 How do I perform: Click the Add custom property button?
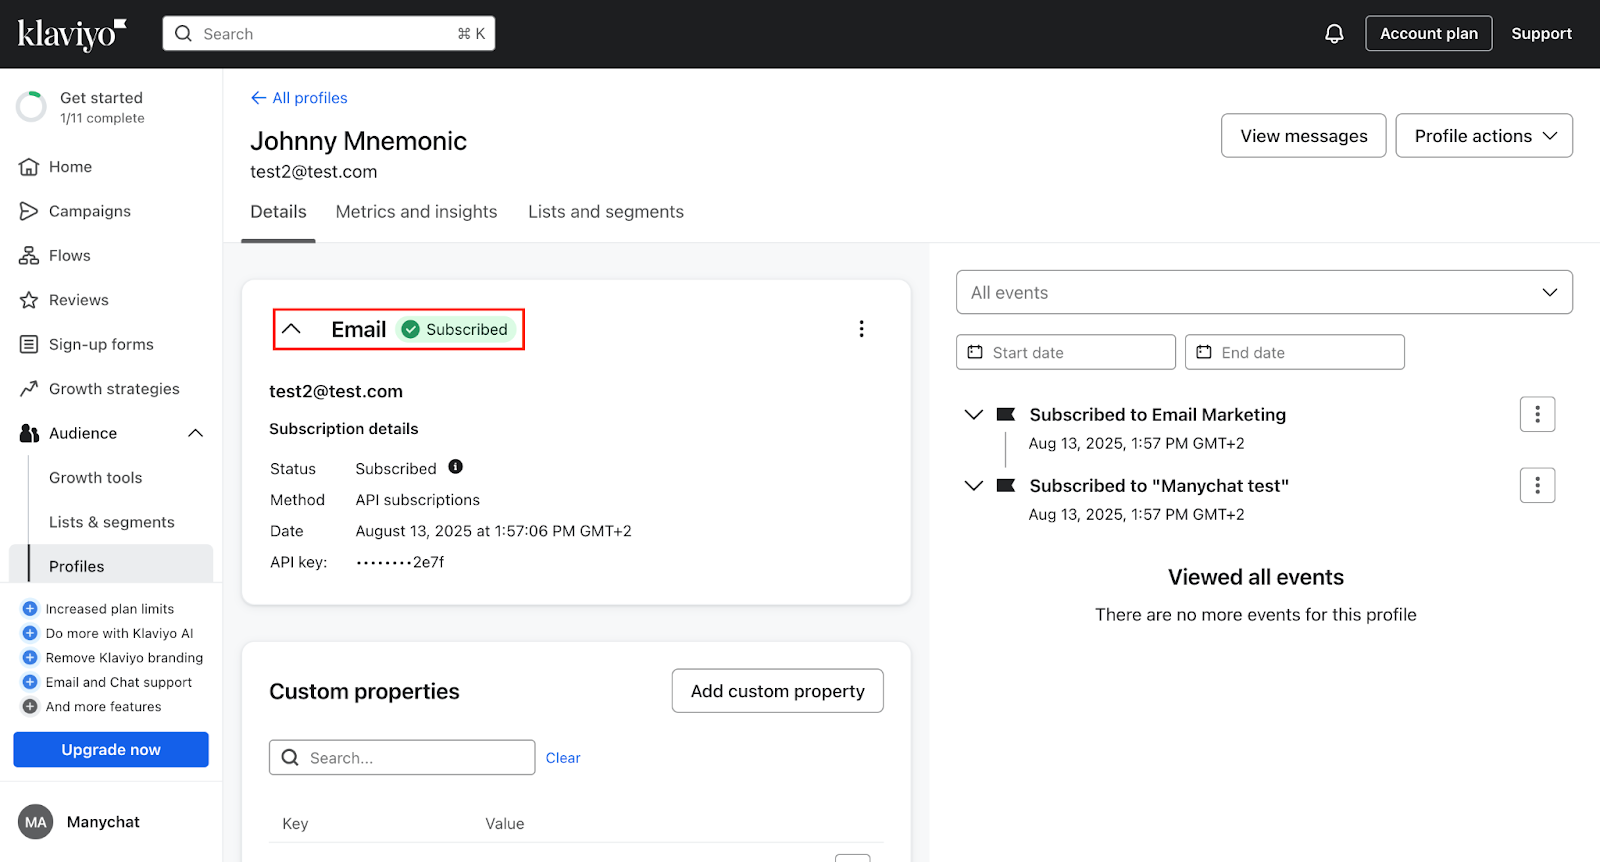coord(777,691)
